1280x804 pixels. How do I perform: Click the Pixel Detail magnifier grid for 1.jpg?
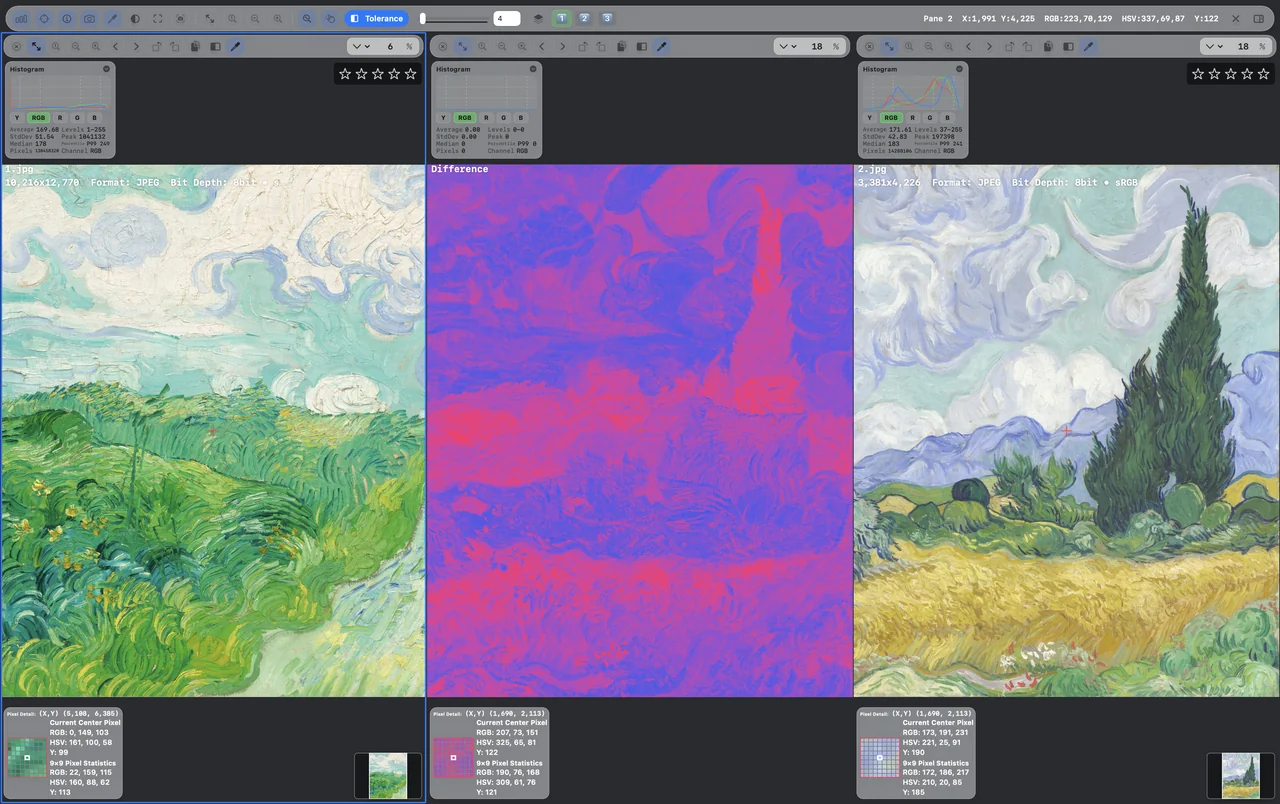click(x=27, y=758)
